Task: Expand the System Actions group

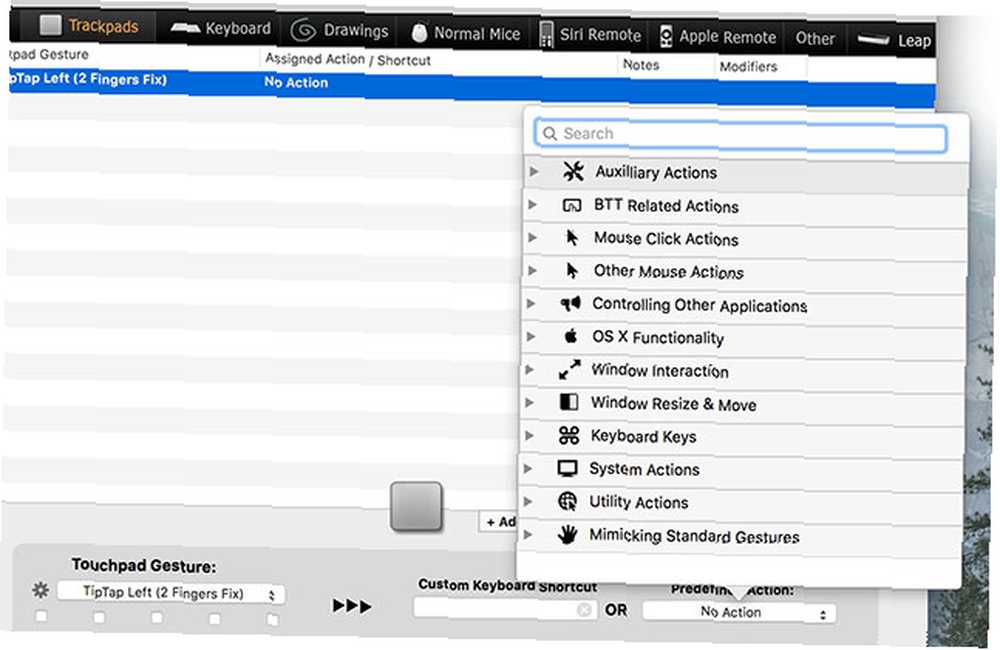Action: (529, 468)
